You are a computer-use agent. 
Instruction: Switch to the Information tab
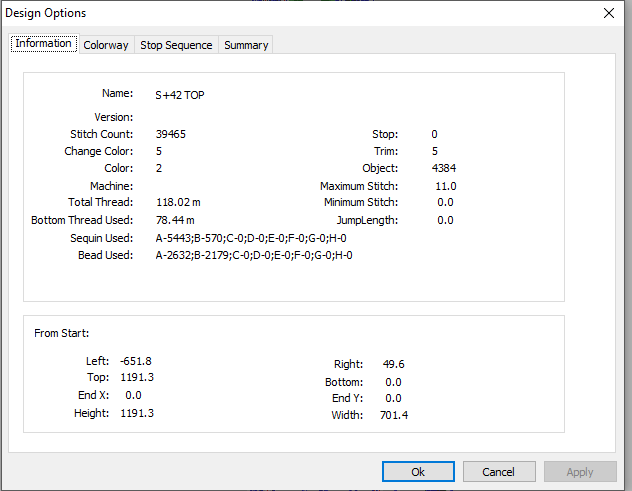tap(44, 44)
